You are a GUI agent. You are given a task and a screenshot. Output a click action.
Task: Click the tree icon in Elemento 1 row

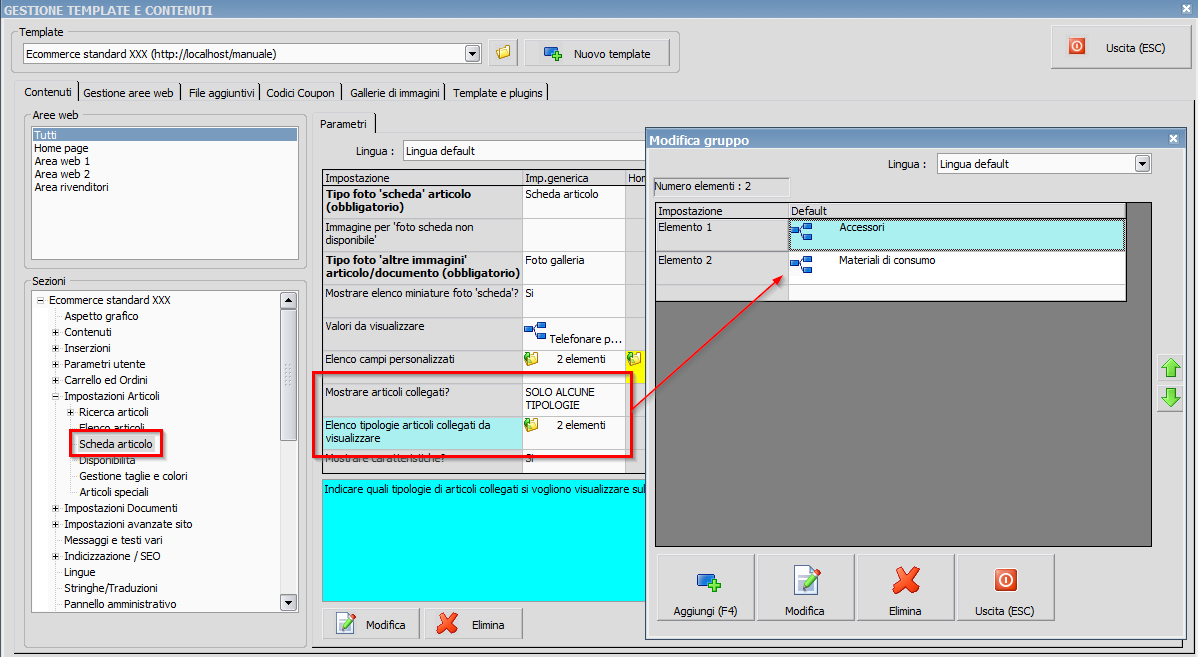click(801, 231)
